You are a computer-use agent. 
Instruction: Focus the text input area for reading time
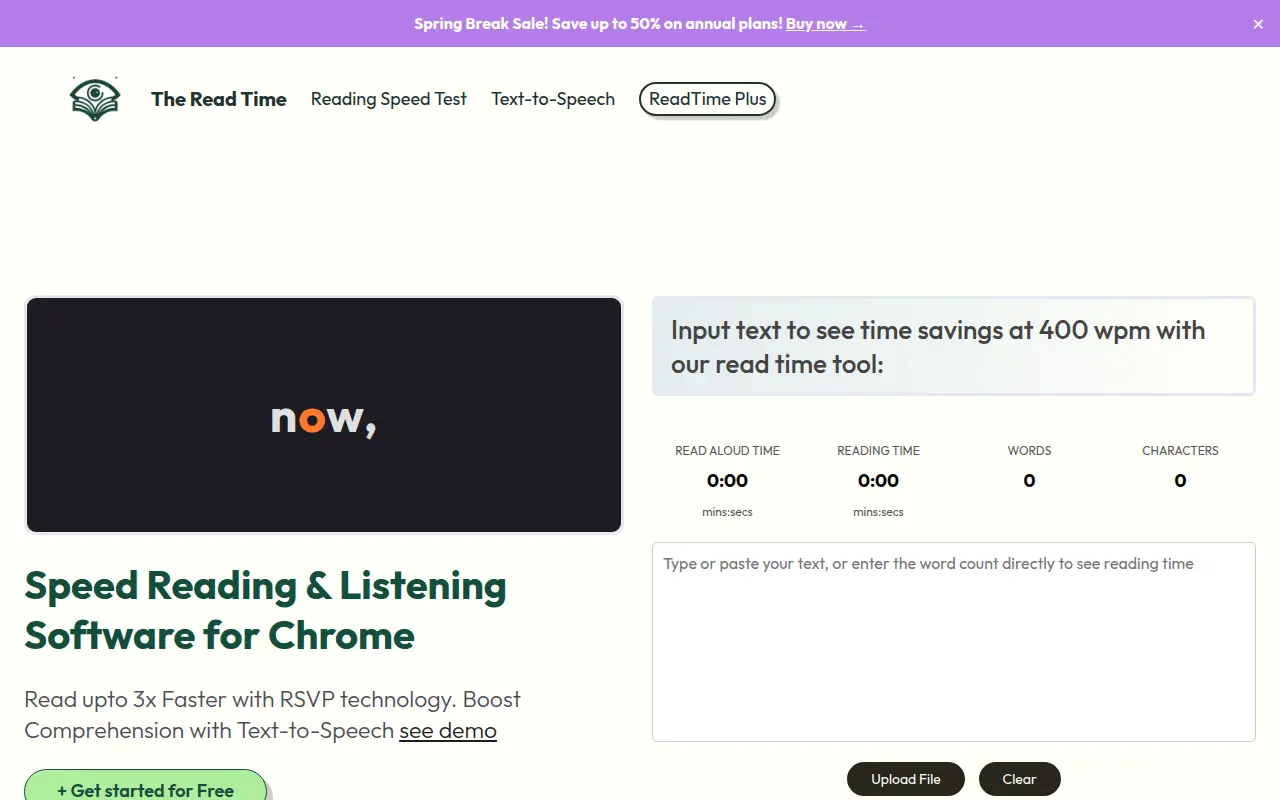[954, 642]
